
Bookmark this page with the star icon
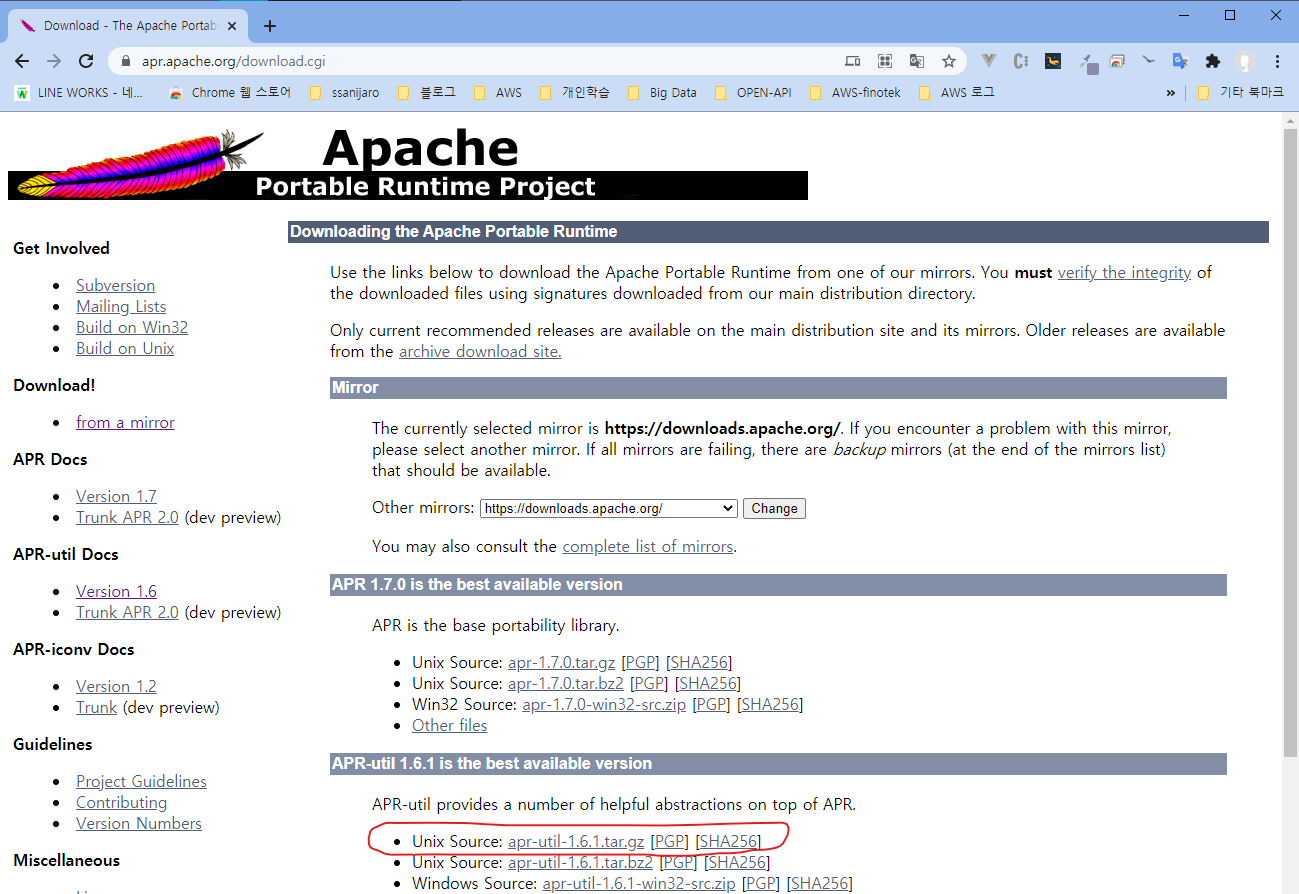(x=949, y=61)
